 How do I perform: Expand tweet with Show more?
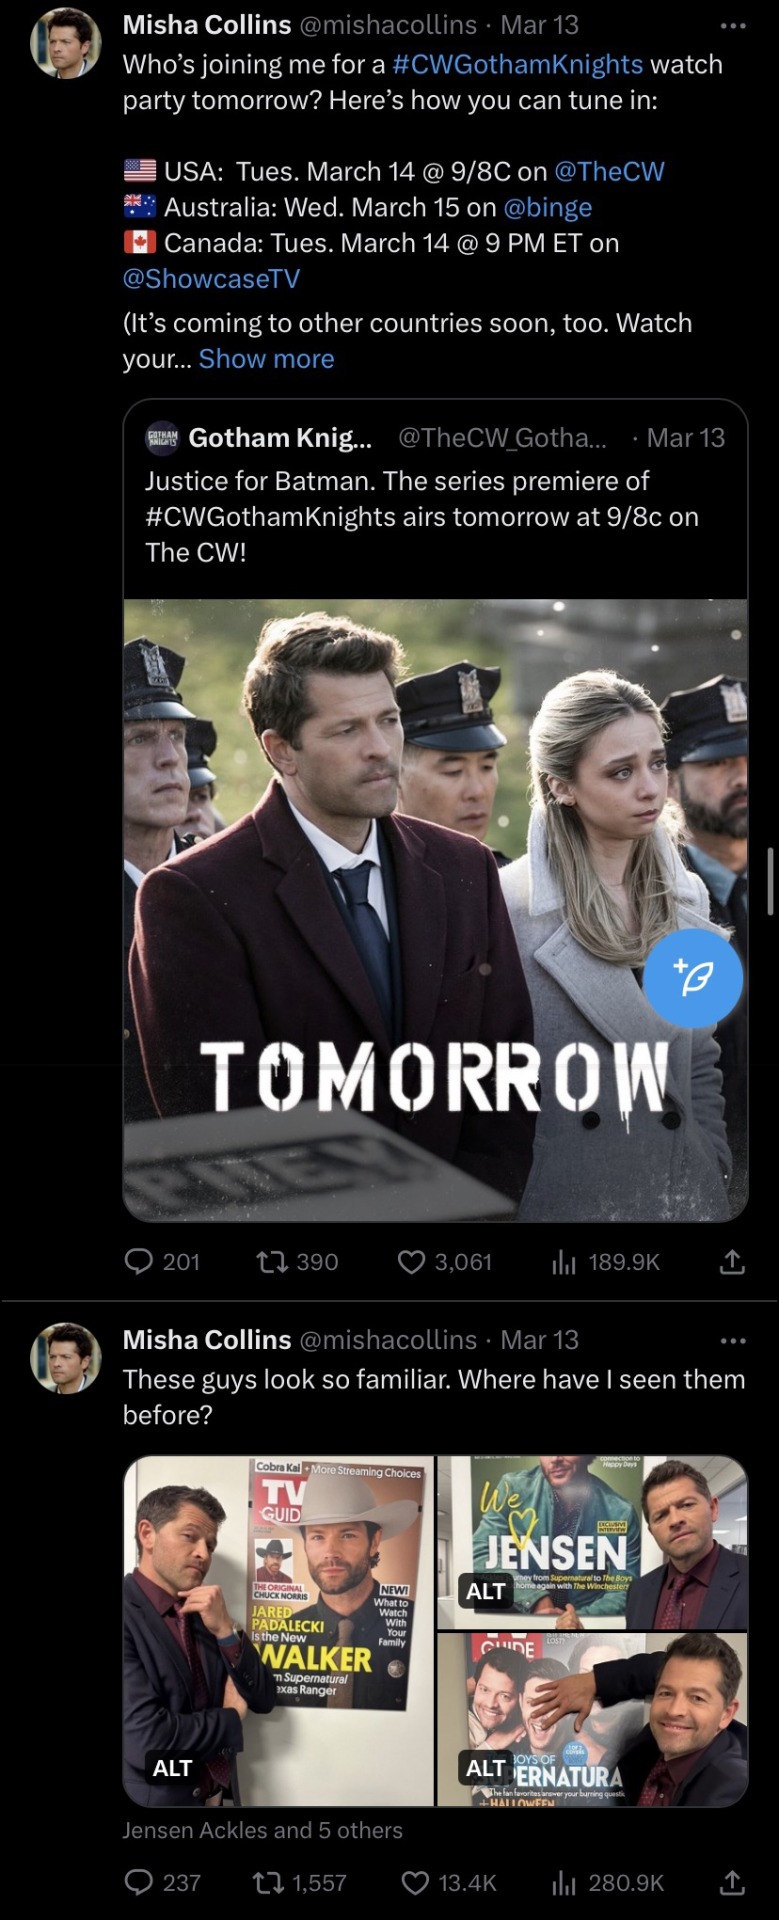click(266, 359)
